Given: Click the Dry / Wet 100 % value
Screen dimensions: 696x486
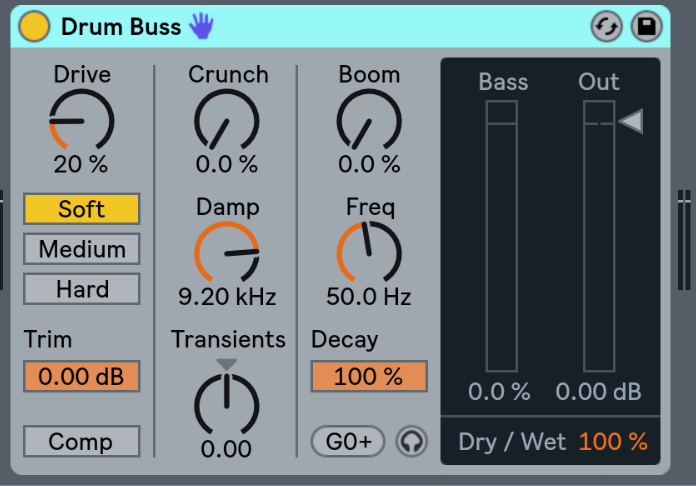Looking at the screenshot, I should click(613, 442).
